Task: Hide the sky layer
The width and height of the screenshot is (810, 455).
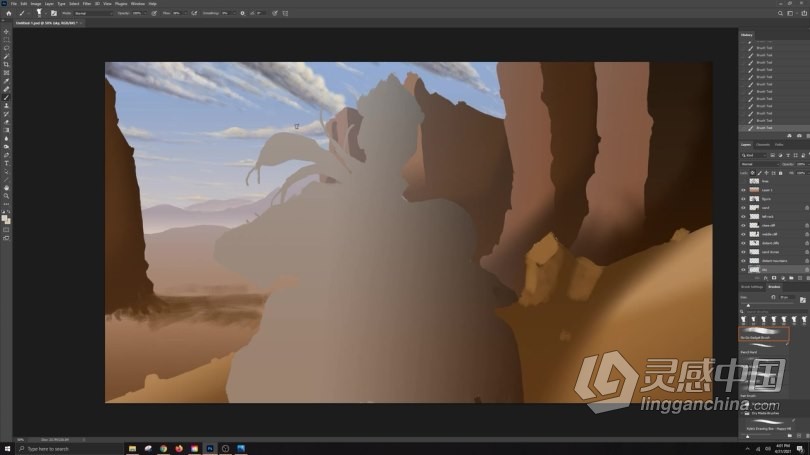Action: click(x=743, y=270)
